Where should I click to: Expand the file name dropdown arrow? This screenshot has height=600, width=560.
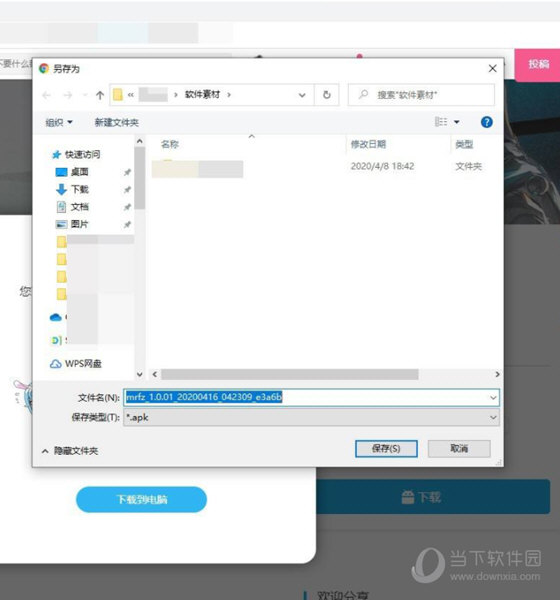click(x=493, y=398)
